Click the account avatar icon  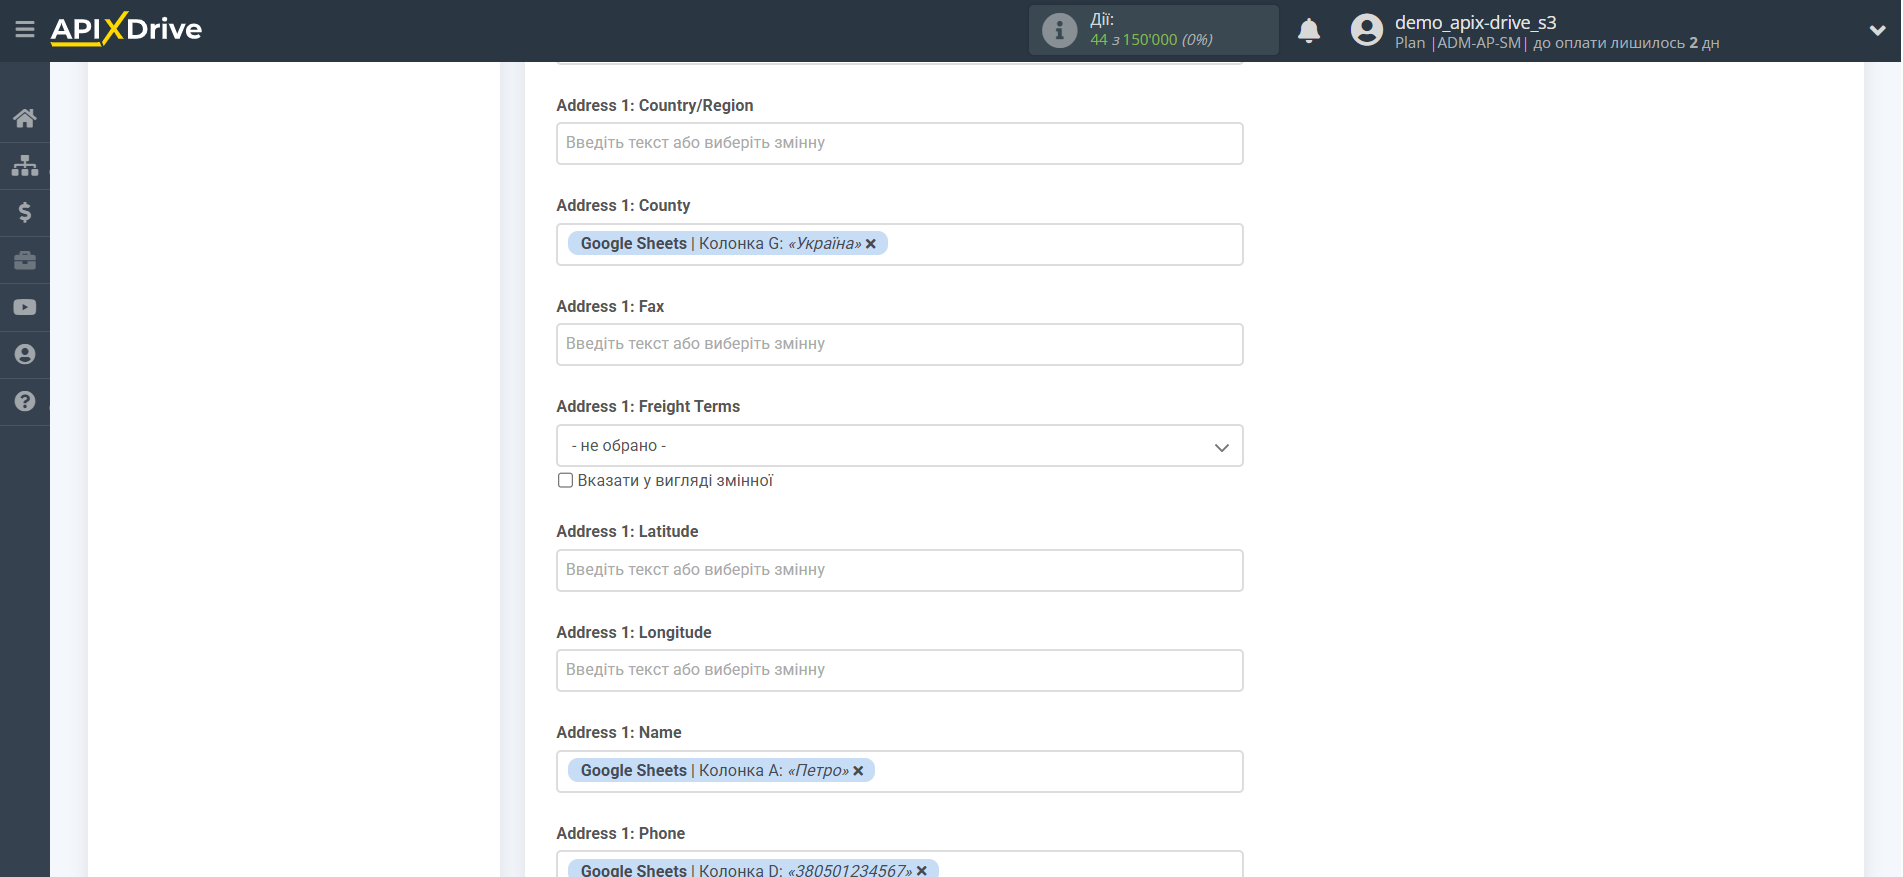[1367, 30]
